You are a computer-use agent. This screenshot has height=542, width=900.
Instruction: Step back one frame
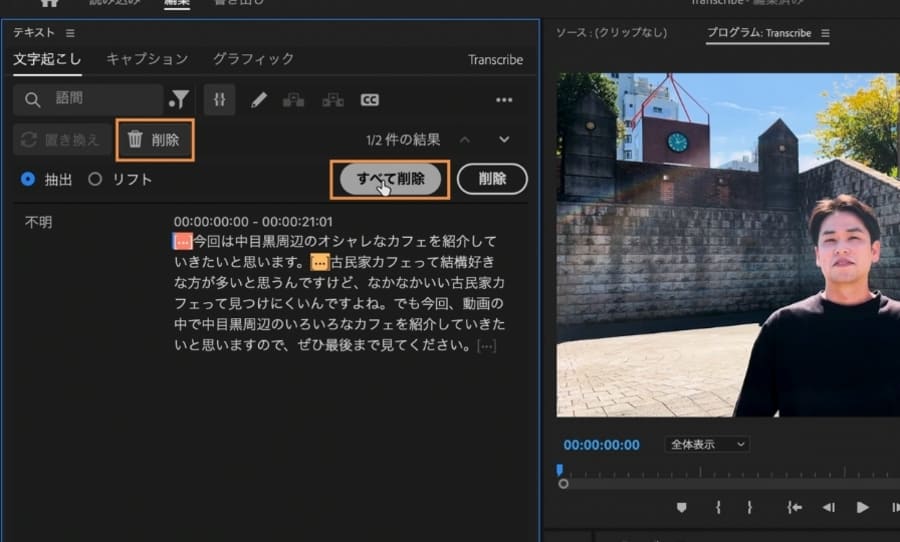828,508
